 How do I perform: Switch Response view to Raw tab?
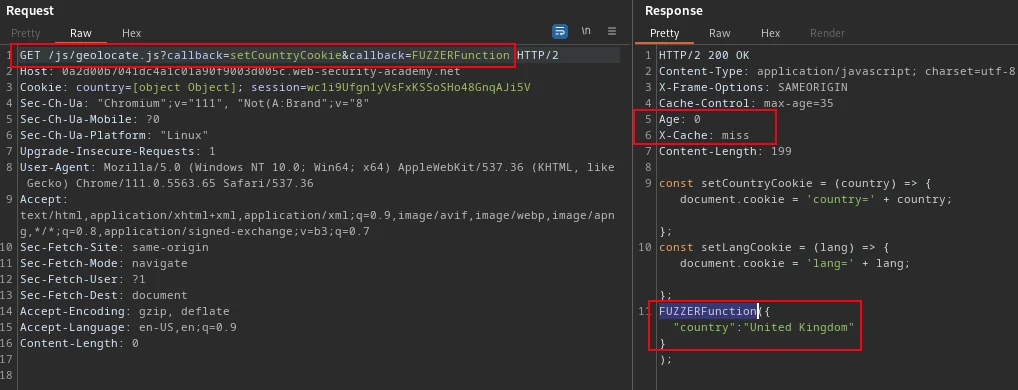click(x=719, y=33)
